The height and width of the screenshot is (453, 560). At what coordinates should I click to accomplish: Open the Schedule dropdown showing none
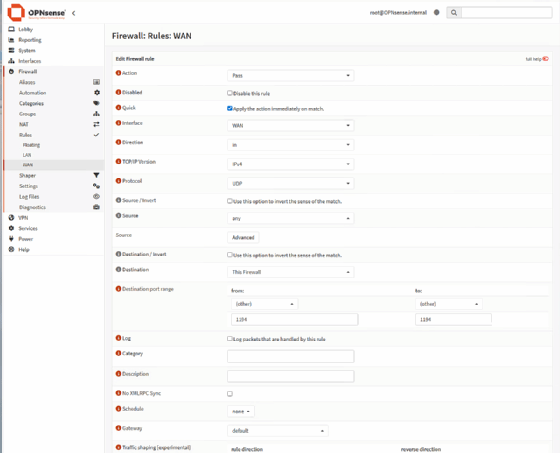[241, 412]
